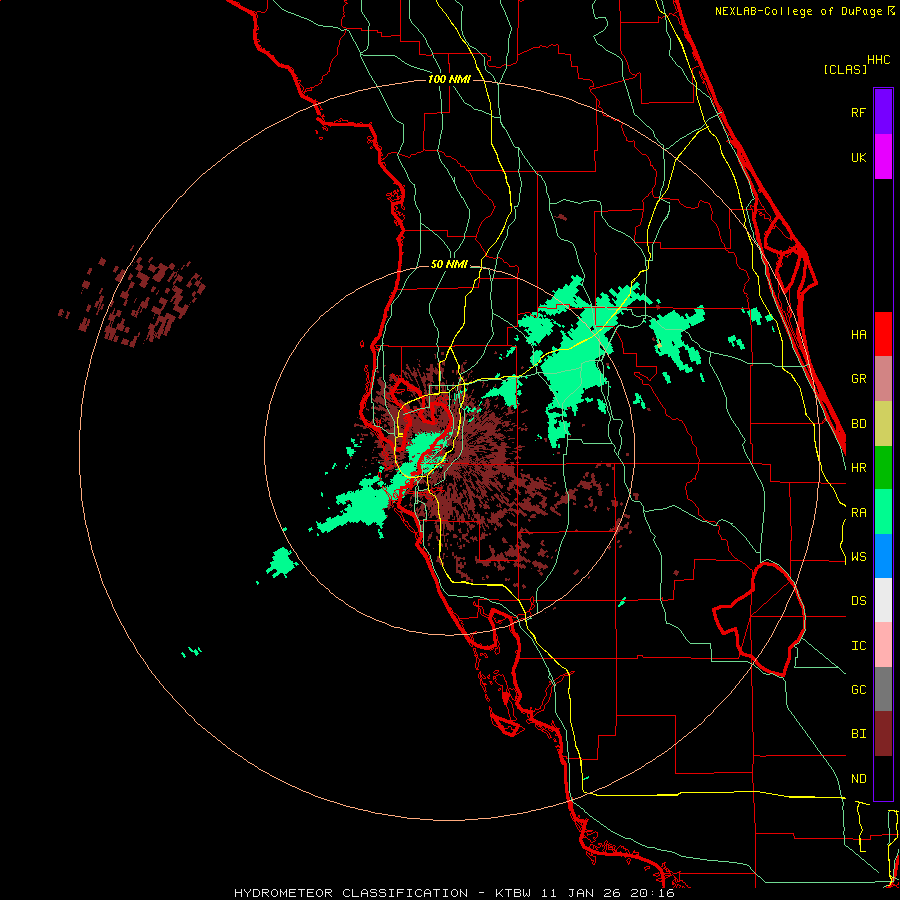Viewport: 900px width, 900px height.
Task: Click the "RA" legend label
Action: (x=858, y=513)
